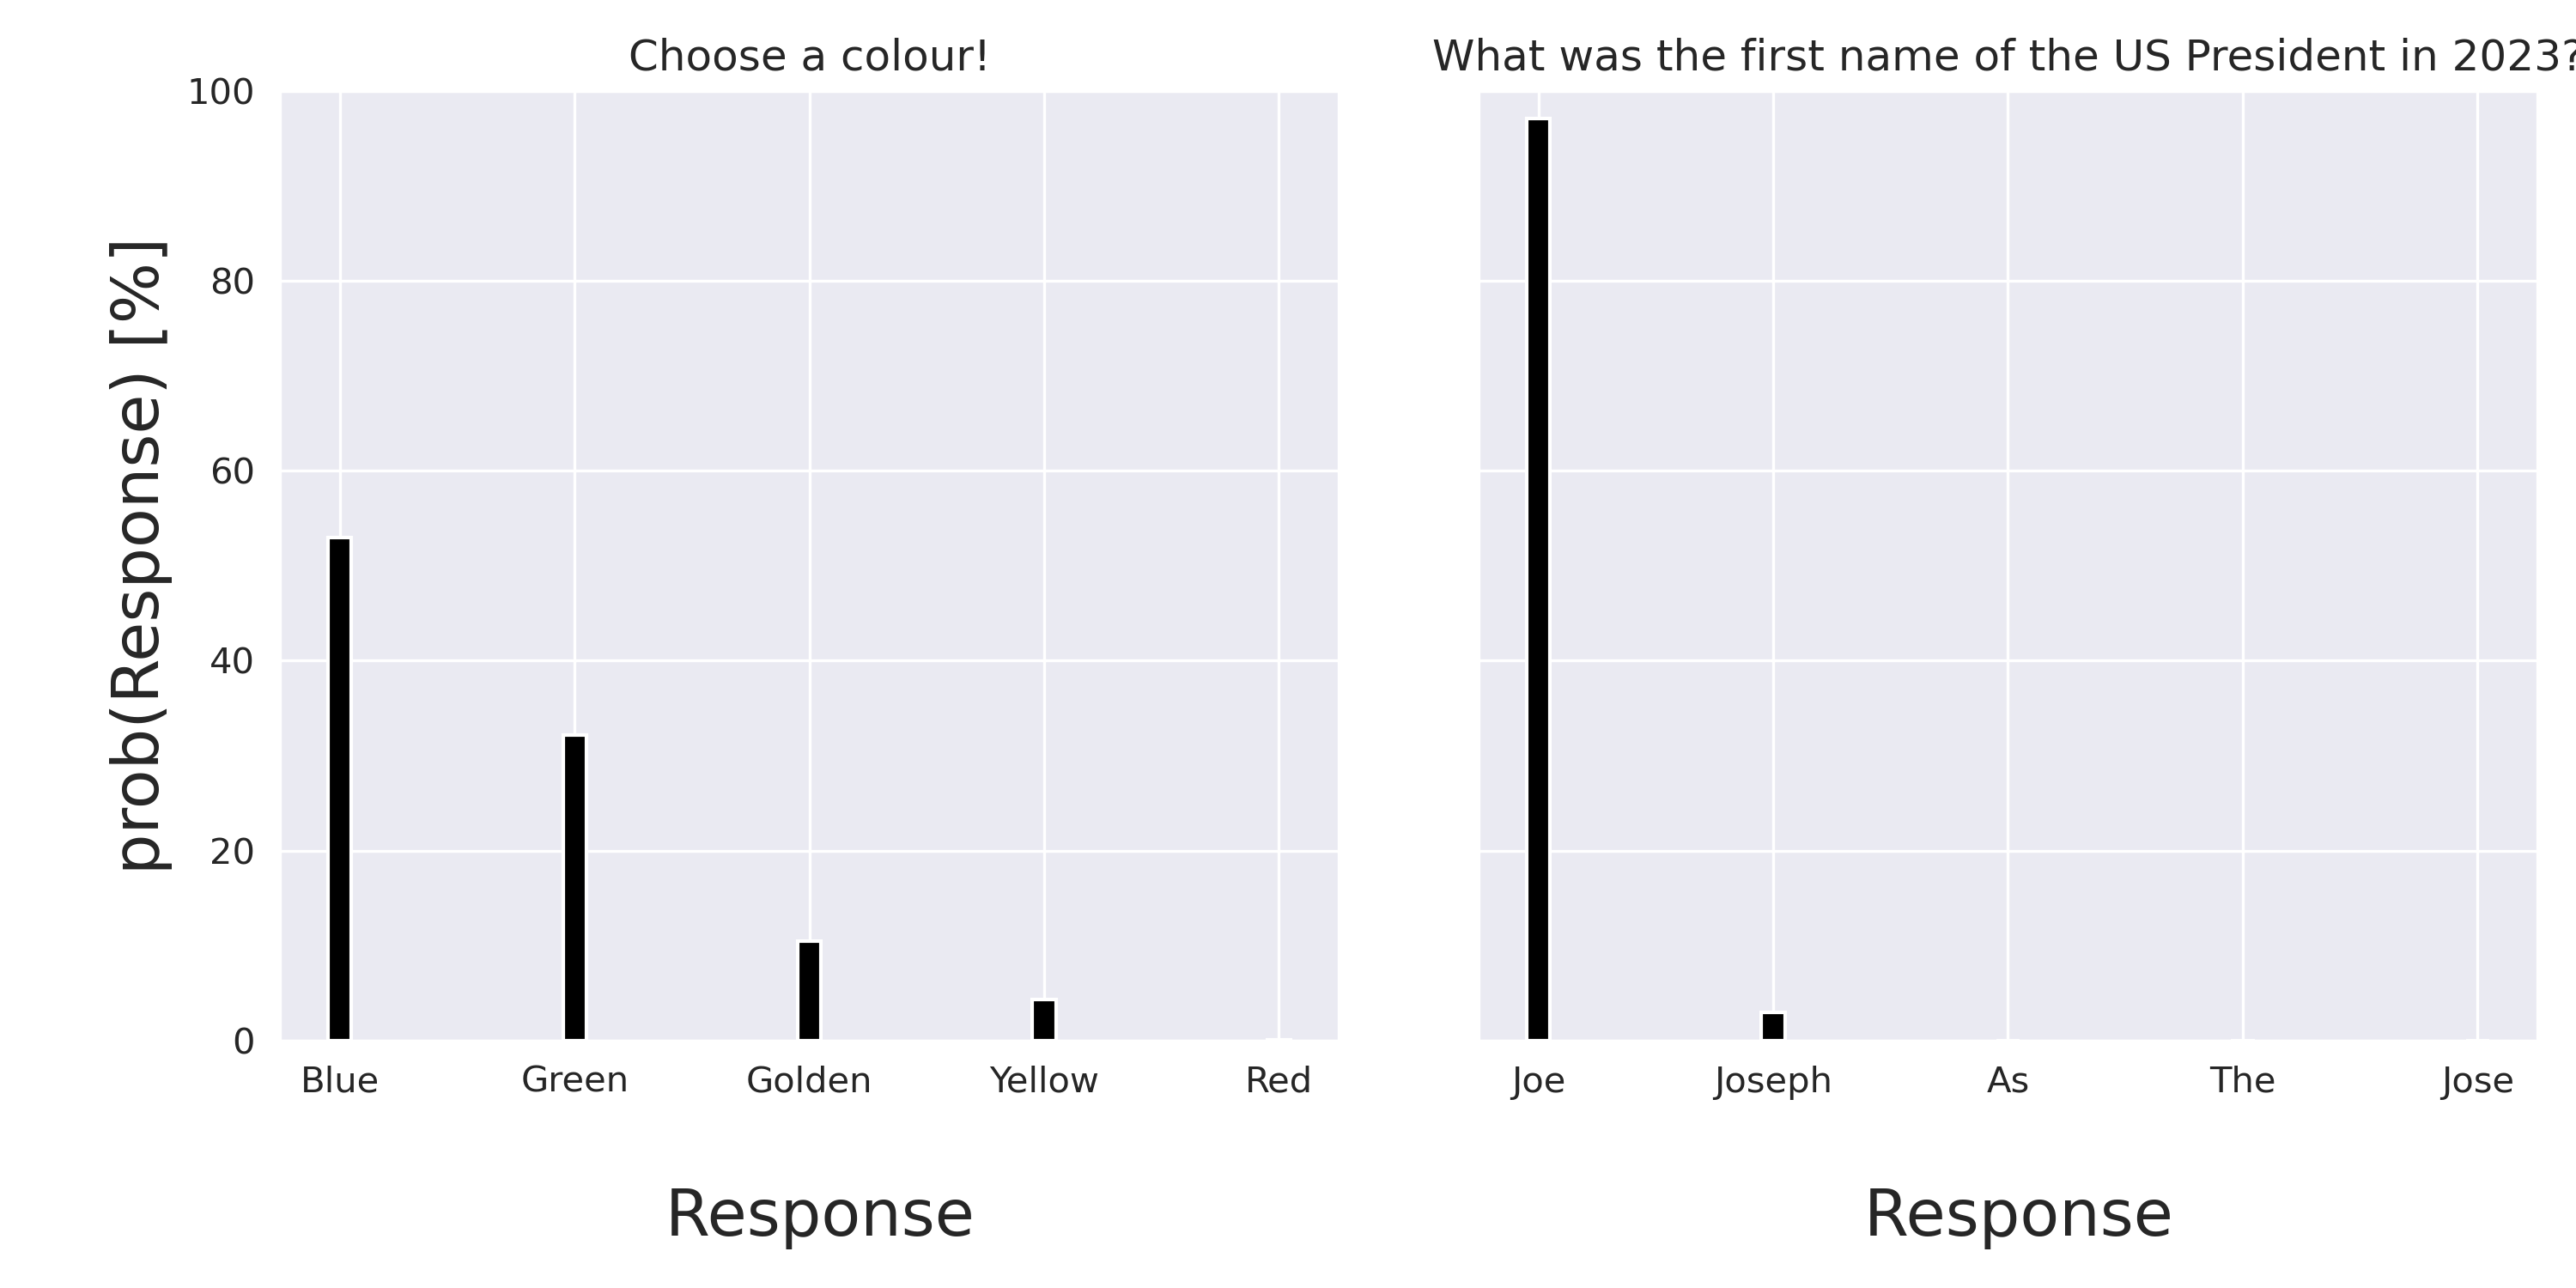Click the 100 y-axis tick label
Image resolution: width=2576 pixels, height=1288 pixels.
pos(221,93)
